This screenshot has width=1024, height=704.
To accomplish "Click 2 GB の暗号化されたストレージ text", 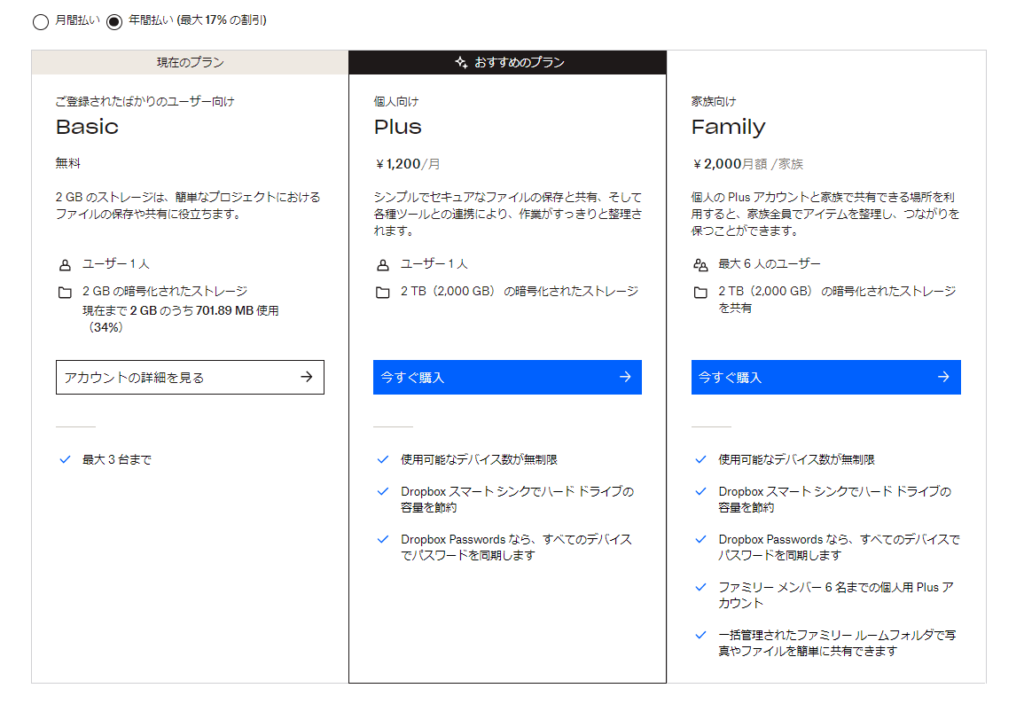I will pyautogui.click(x=165, y=291).
